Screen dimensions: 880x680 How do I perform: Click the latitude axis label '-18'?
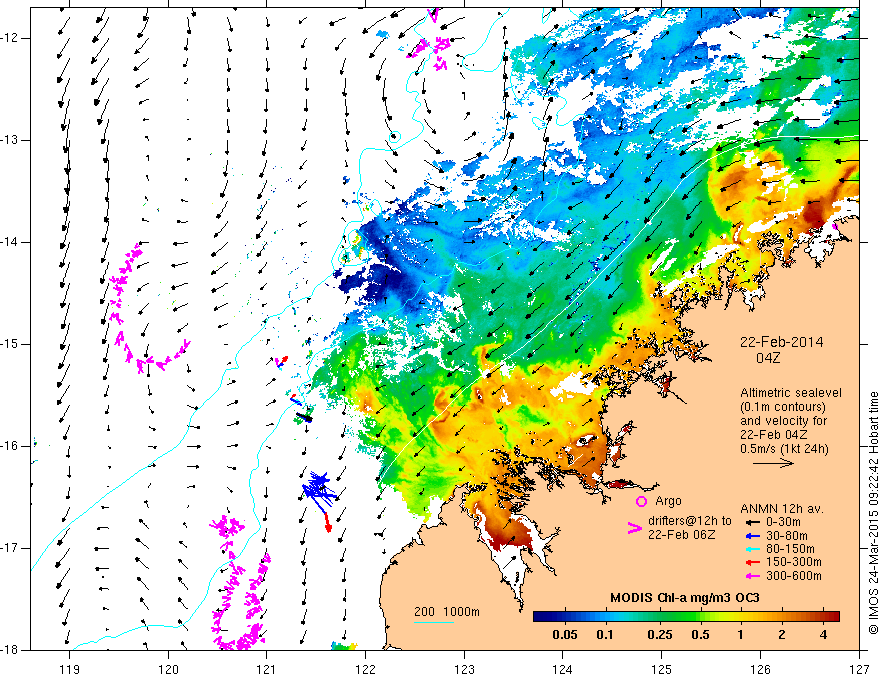(11, 650)
